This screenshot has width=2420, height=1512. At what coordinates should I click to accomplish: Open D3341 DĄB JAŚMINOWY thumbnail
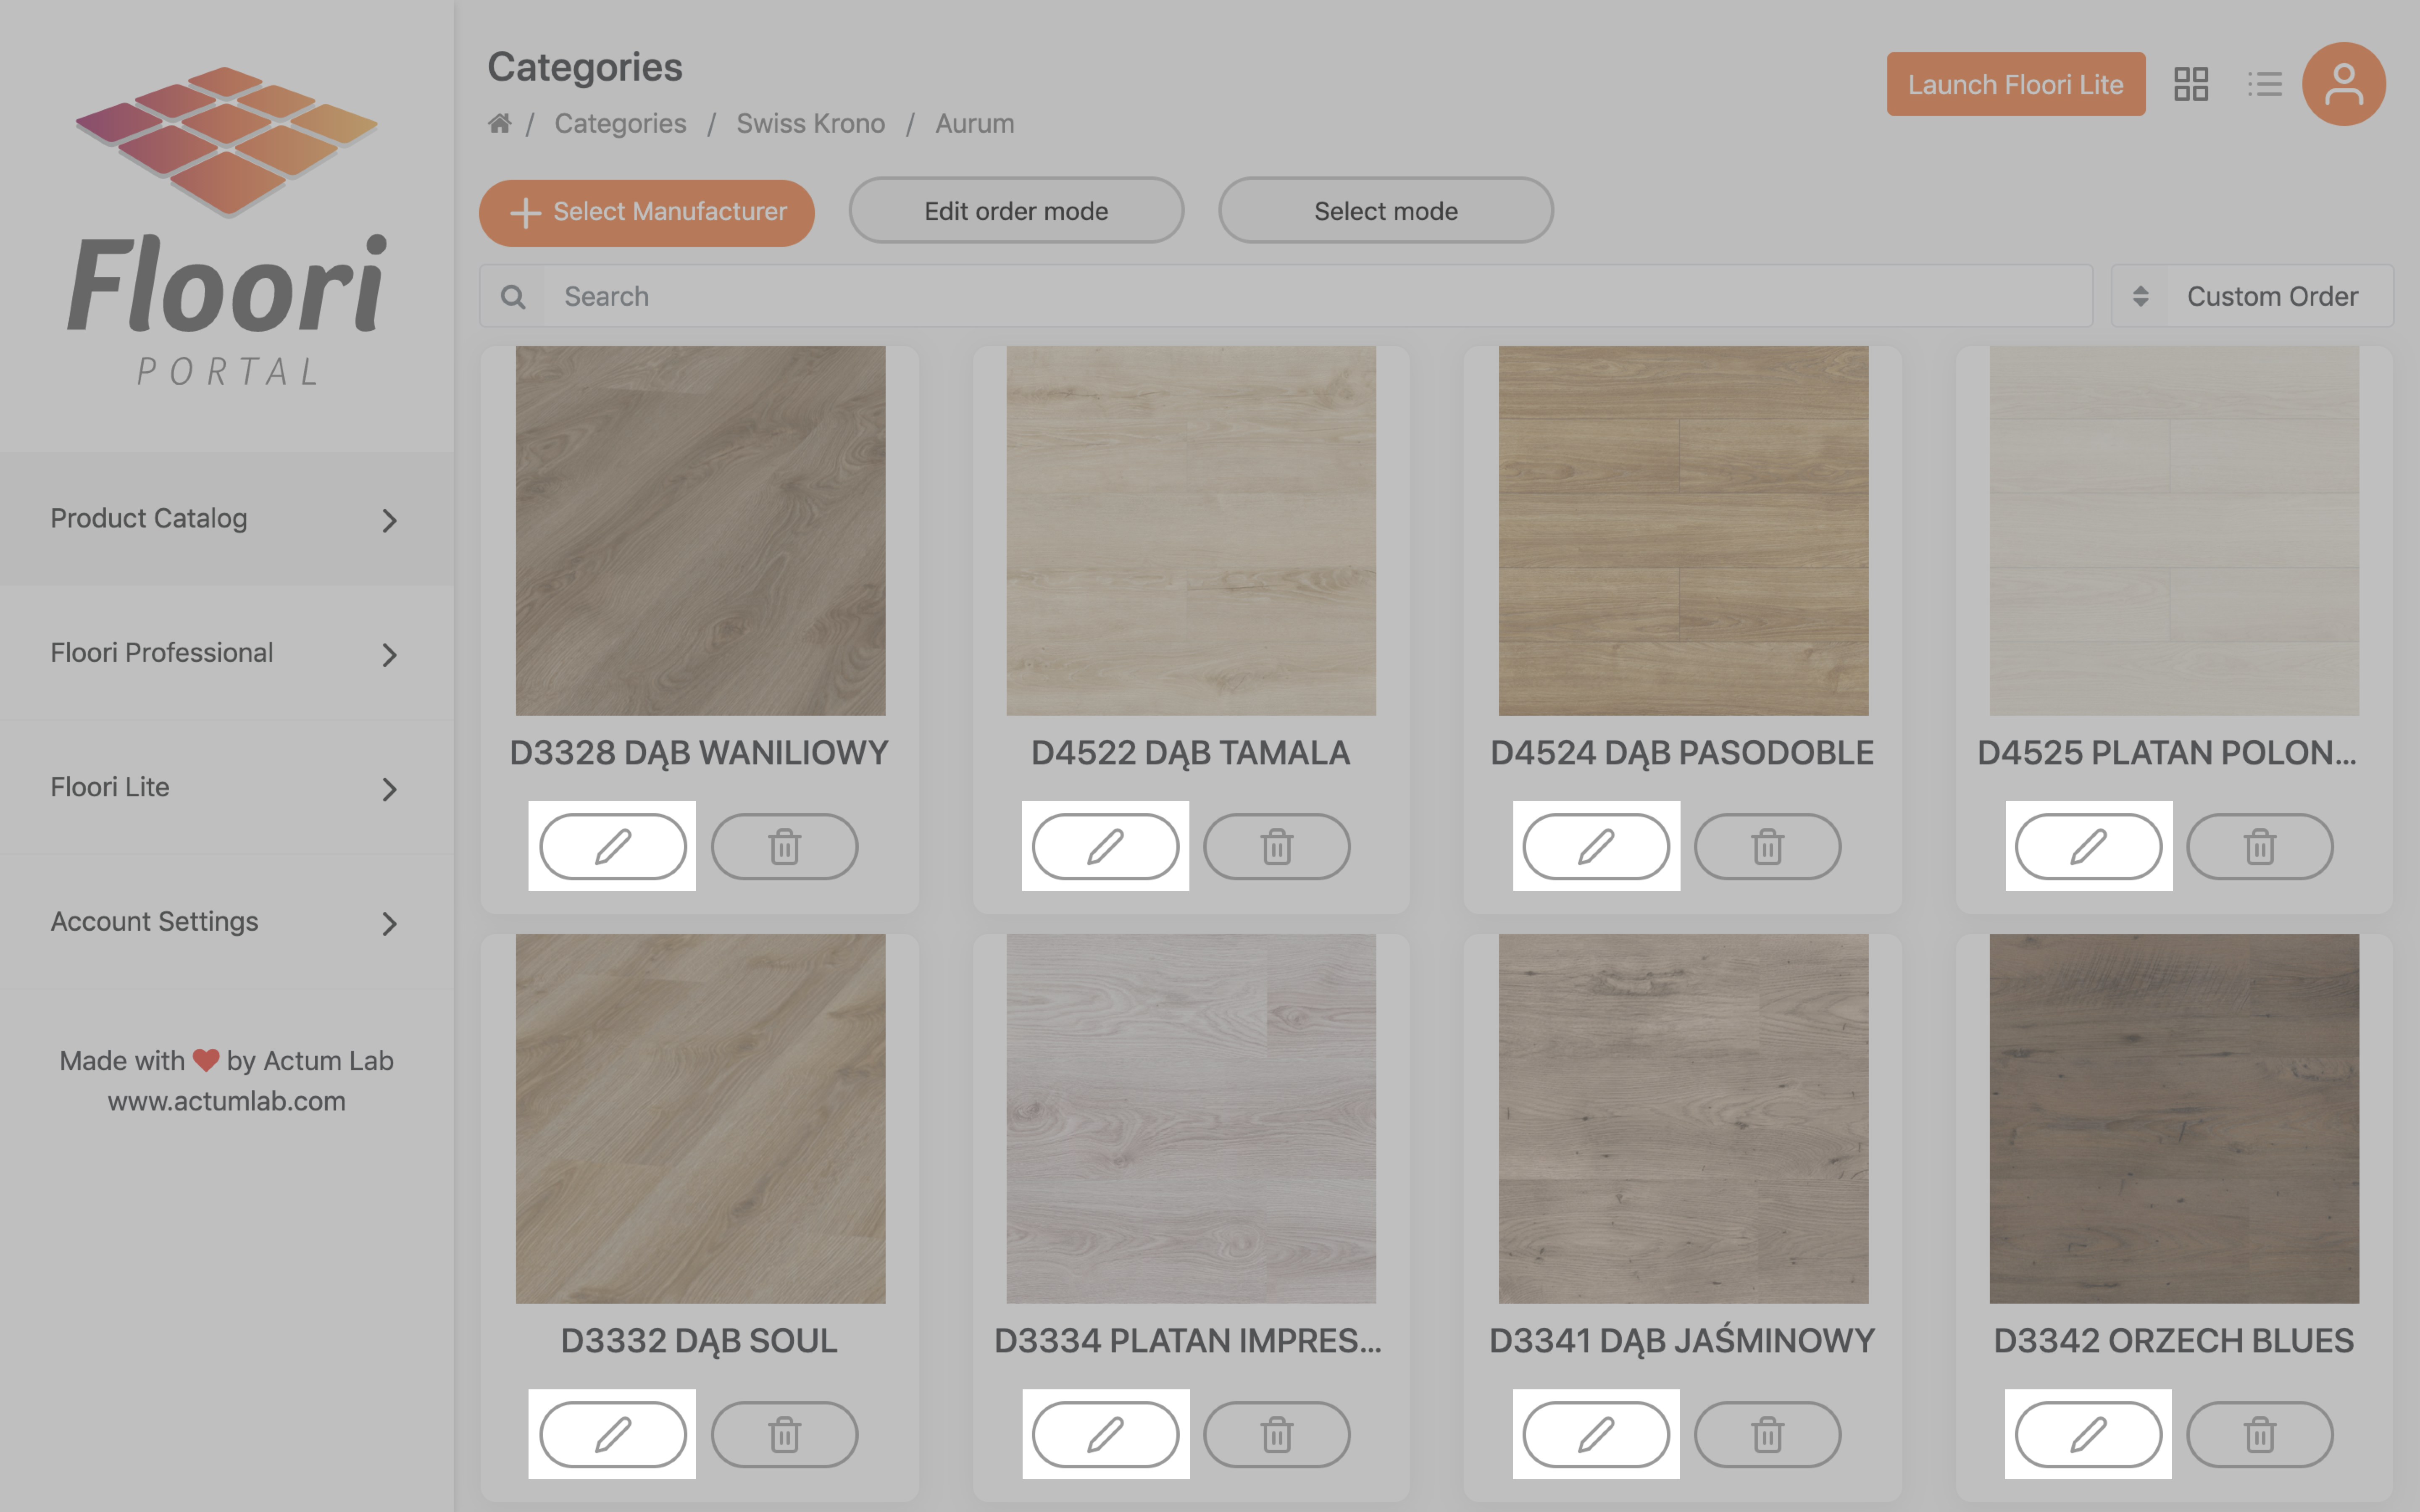tap(1683, 1119)
